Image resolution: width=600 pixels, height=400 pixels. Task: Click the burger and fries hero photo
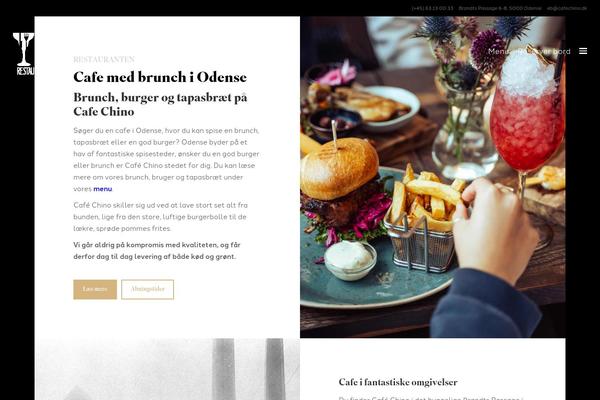click(x=433, y=177)
